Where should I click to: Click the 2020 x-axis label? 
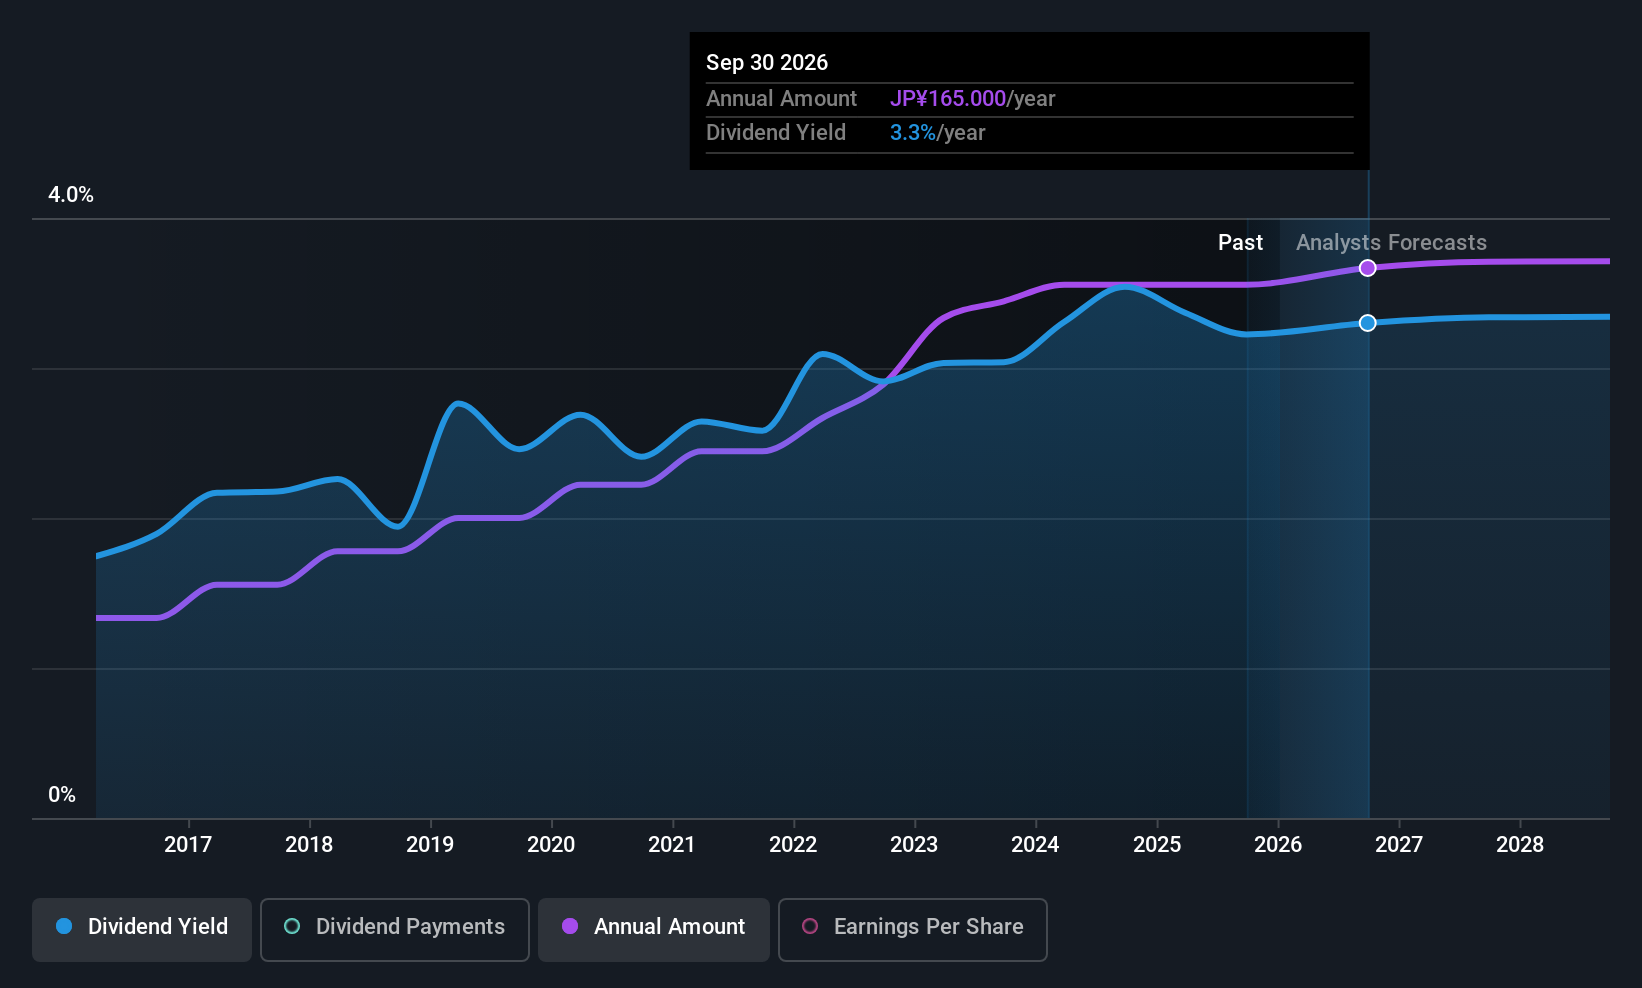(x=551, y=845)
